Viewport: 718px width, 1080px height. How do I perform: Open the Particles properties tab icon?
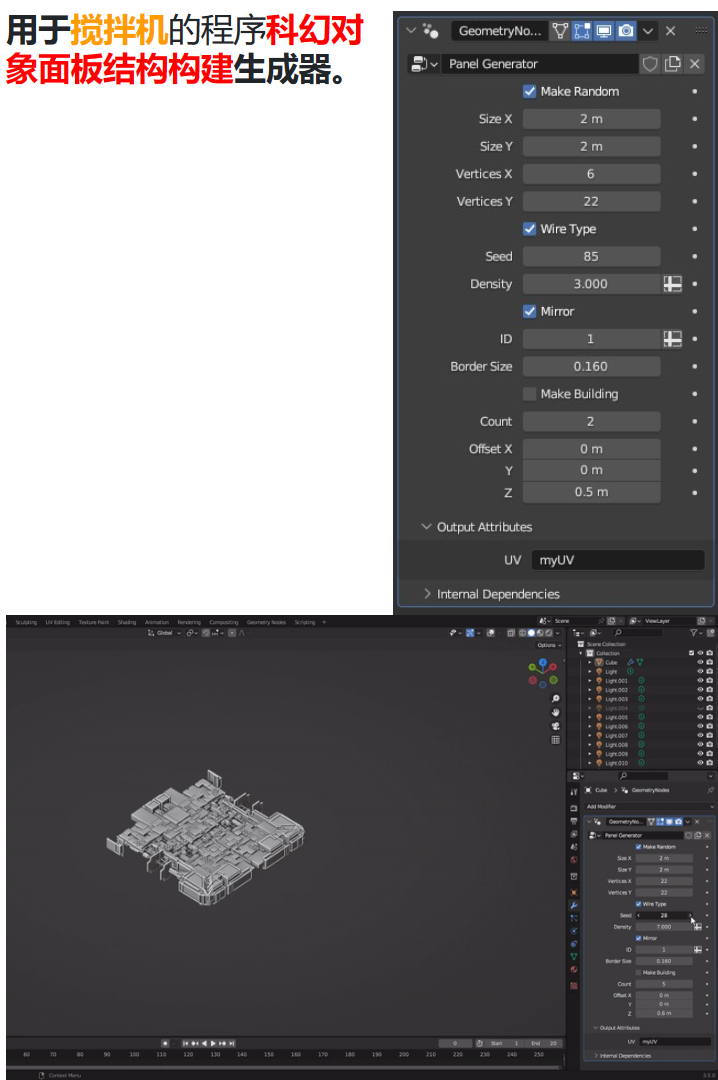(x=573, y=918)
